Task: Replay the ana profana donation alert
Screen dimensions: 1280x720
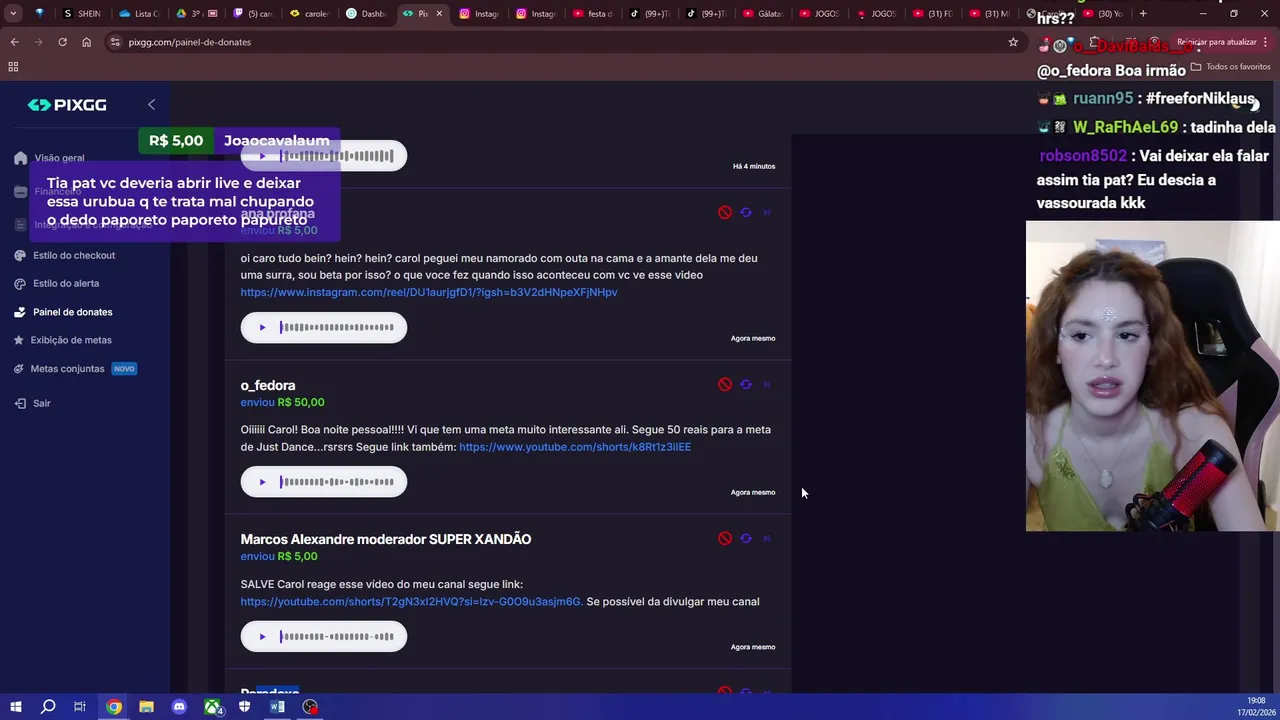Action: pos(746,212)
